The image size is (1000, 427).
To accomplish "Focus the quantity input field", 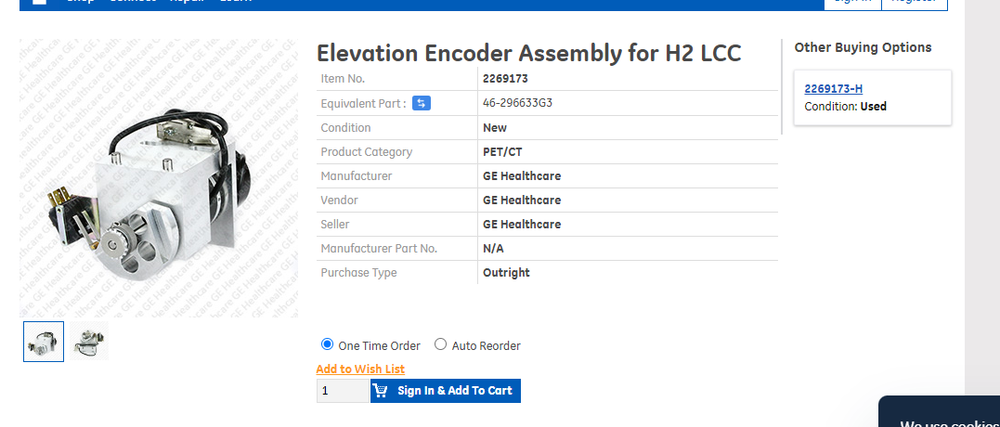I will pyautogui.click(x=342, y=391).
